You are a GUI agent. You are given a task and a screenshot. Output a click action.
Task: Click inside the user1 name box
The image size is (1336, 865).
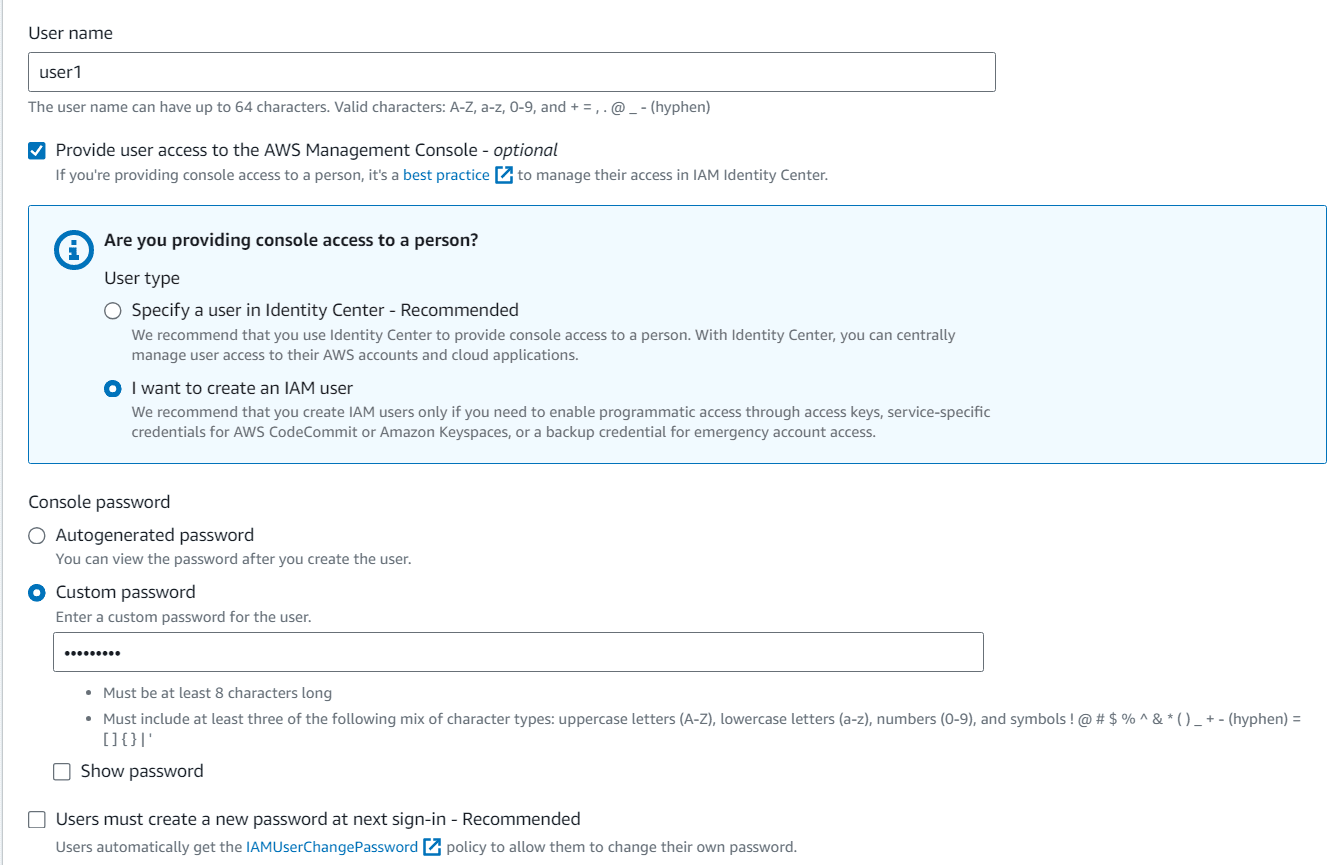tap(512, 72)
